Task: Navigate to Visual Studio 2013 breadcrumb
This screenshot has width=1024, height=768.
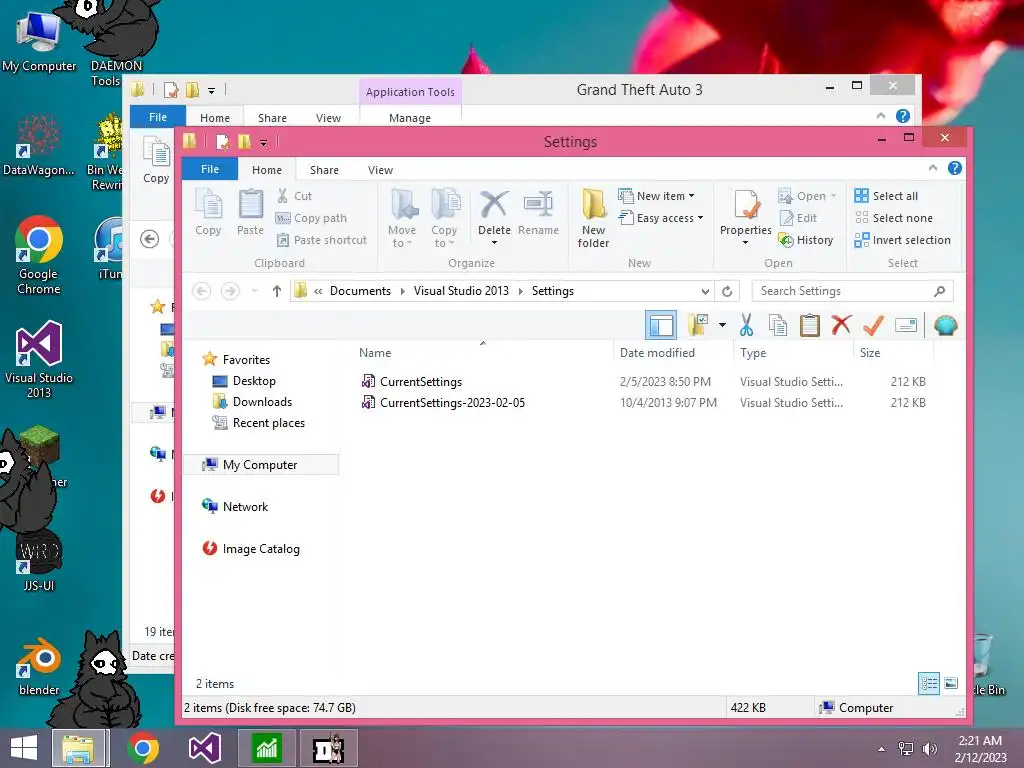Action: 461,291
